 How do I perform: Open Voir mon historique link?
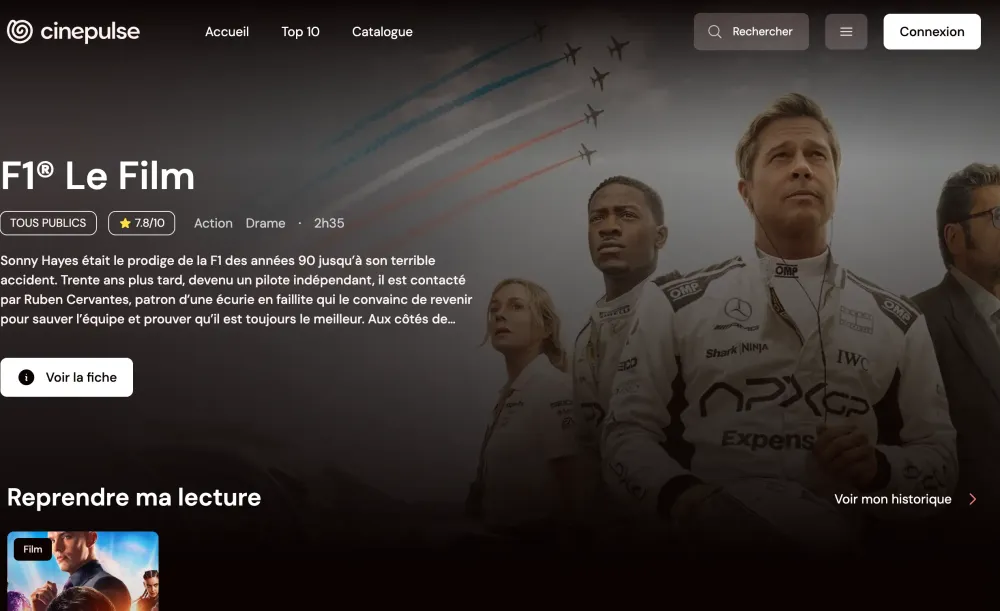pyautogui.click(x=893, y=499)
